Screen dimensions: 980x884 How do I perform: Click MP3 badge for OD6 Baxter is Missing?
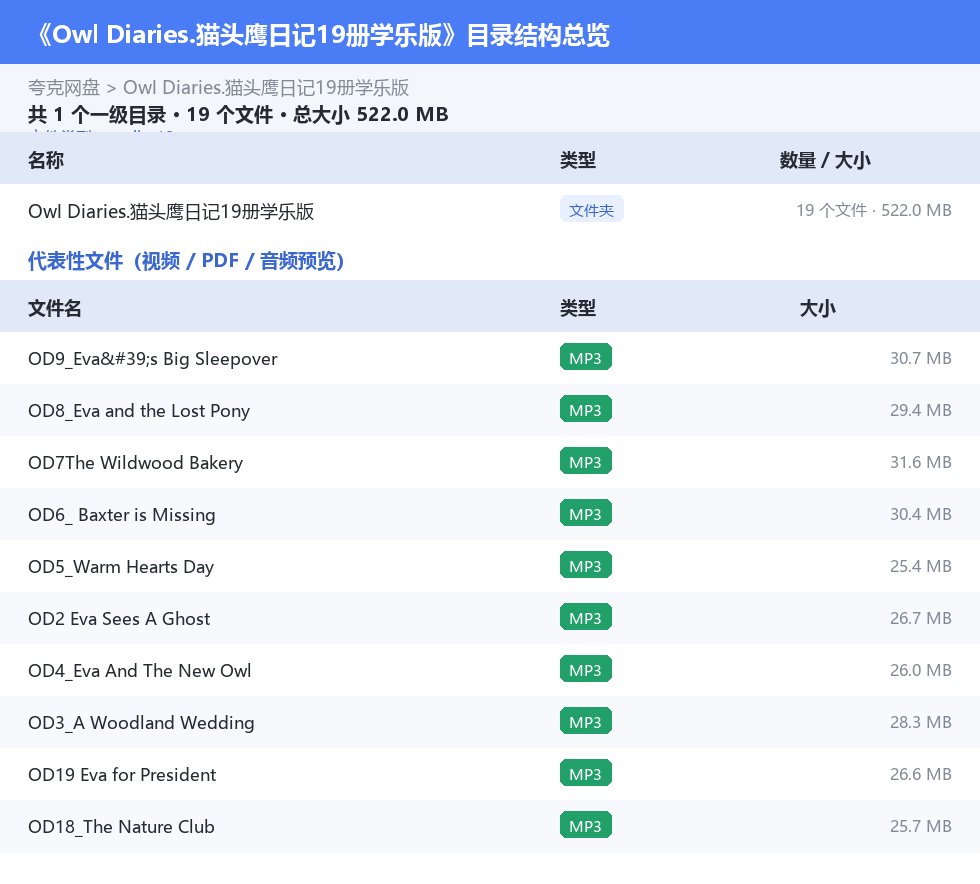click(586, 513)
